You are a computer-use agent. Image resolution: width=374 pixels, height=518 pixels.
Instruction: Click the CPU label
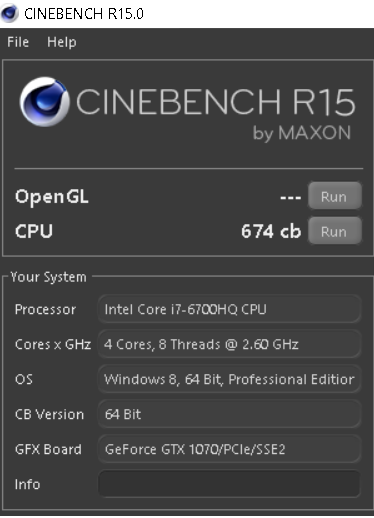tap(34, 231)
